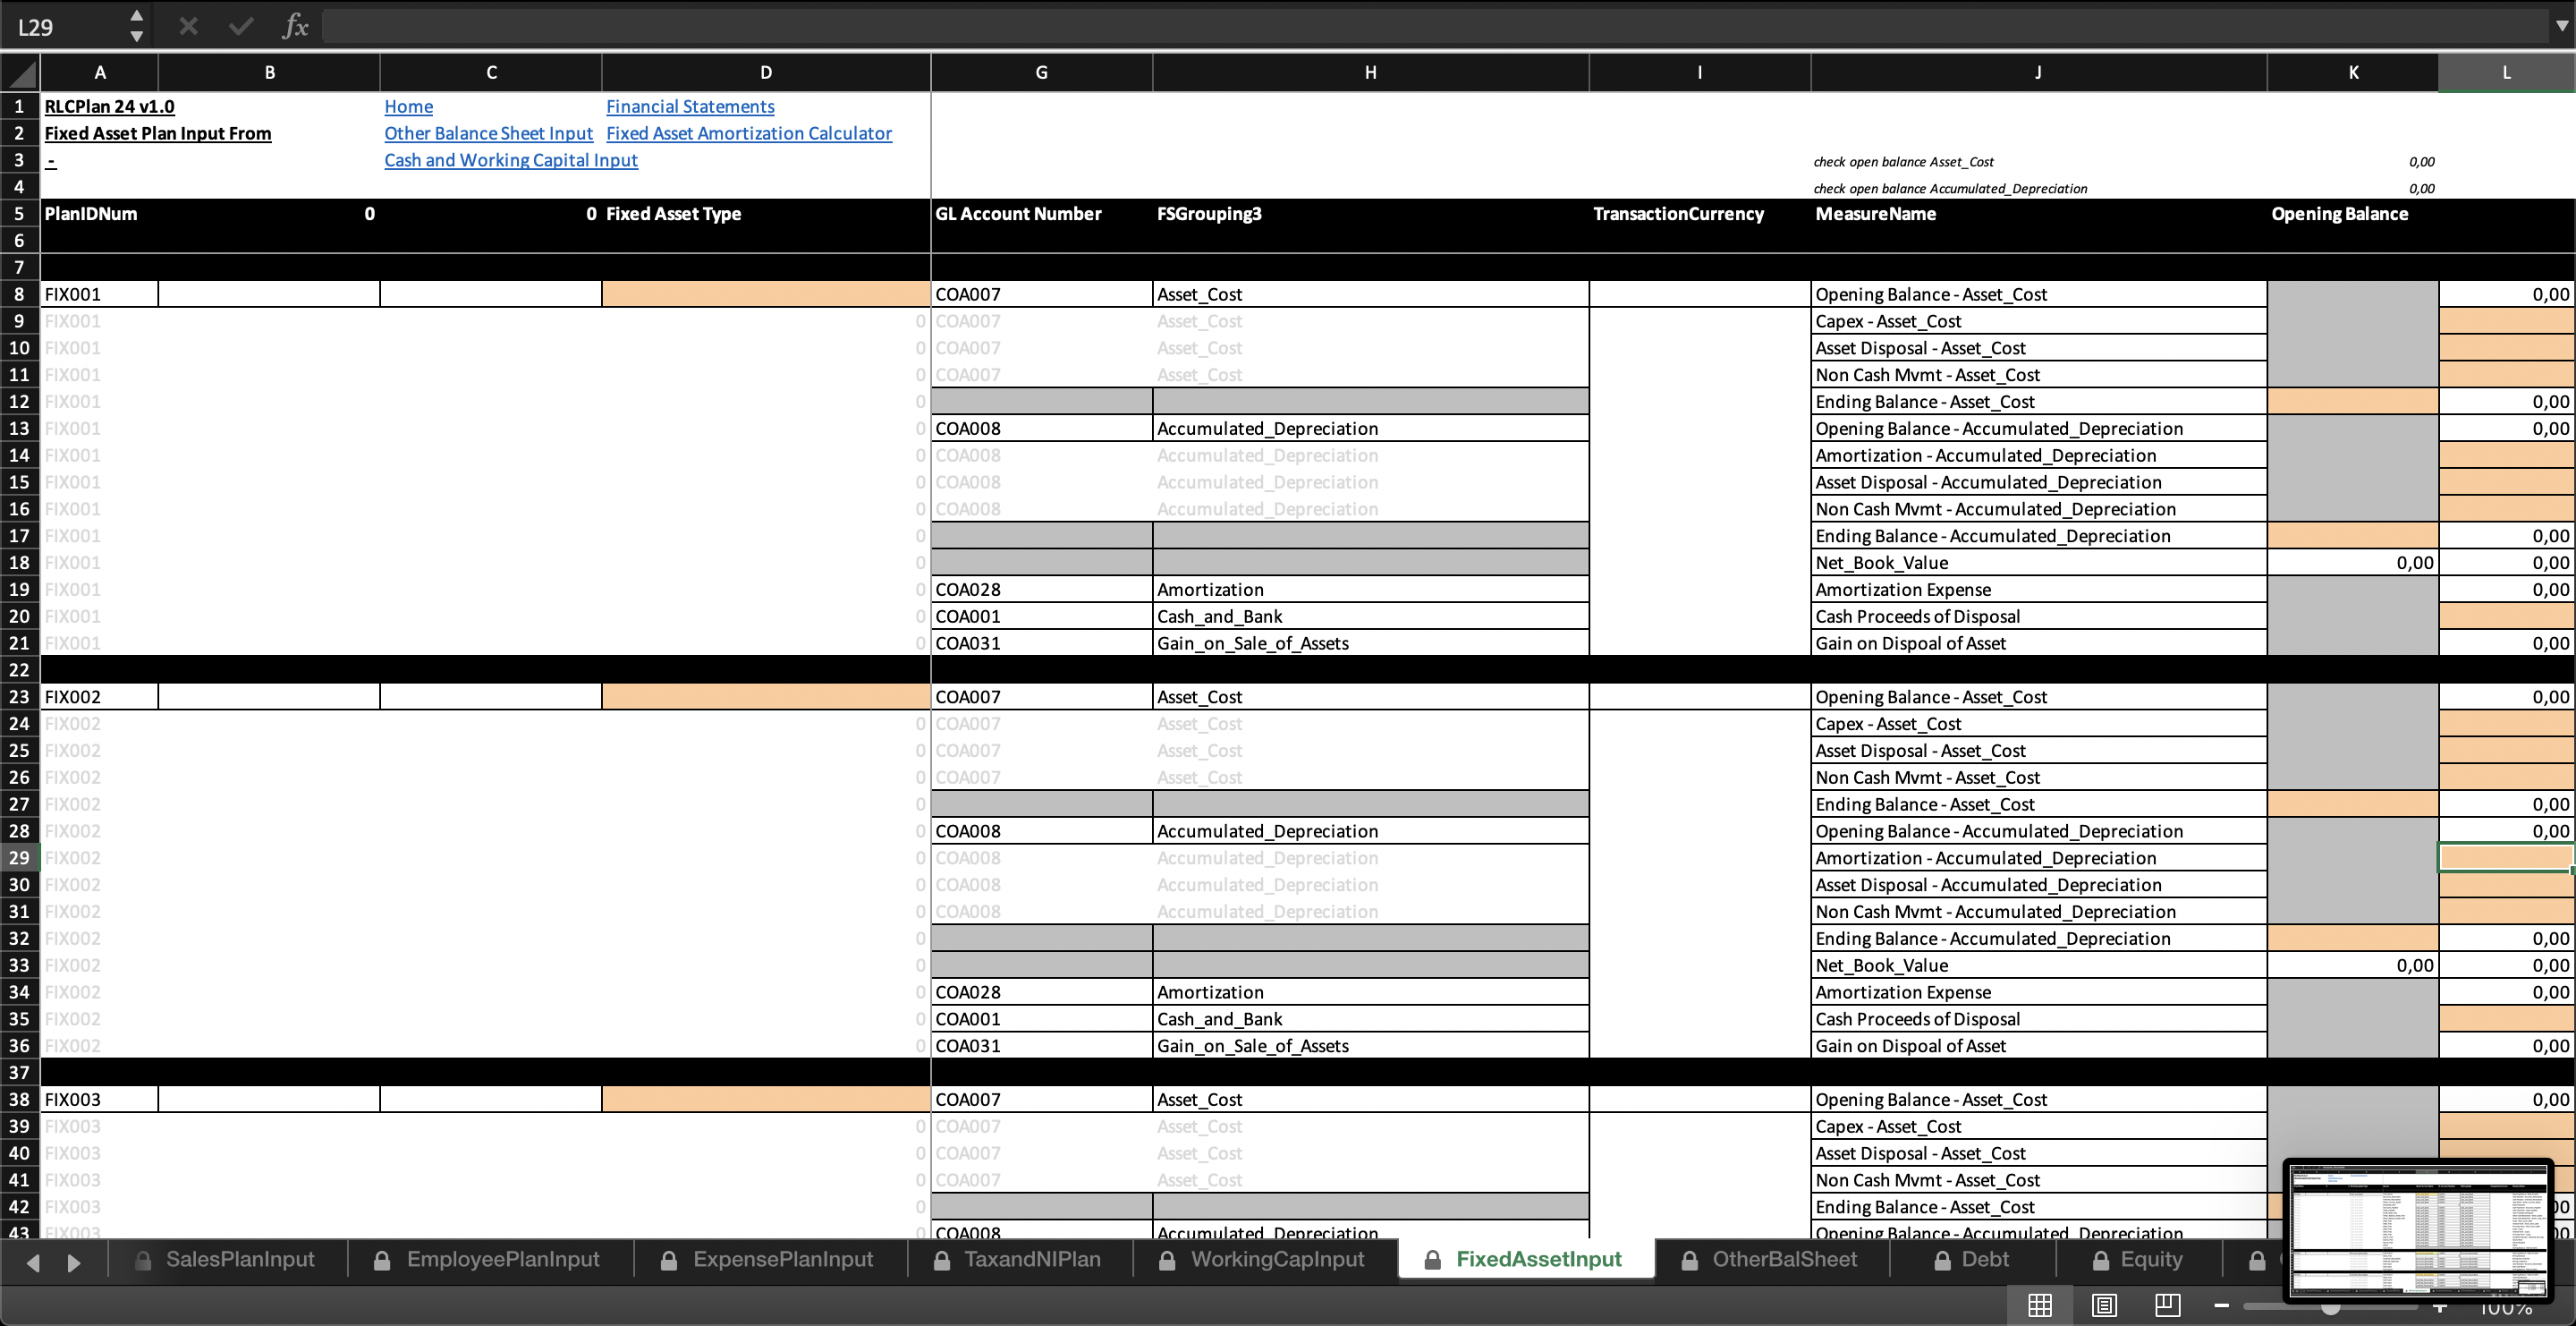Click 'Cash Proceeds of Disposal' cell in row 20
Viewport: 2576px width, 1326px height.
point(2038,616)
